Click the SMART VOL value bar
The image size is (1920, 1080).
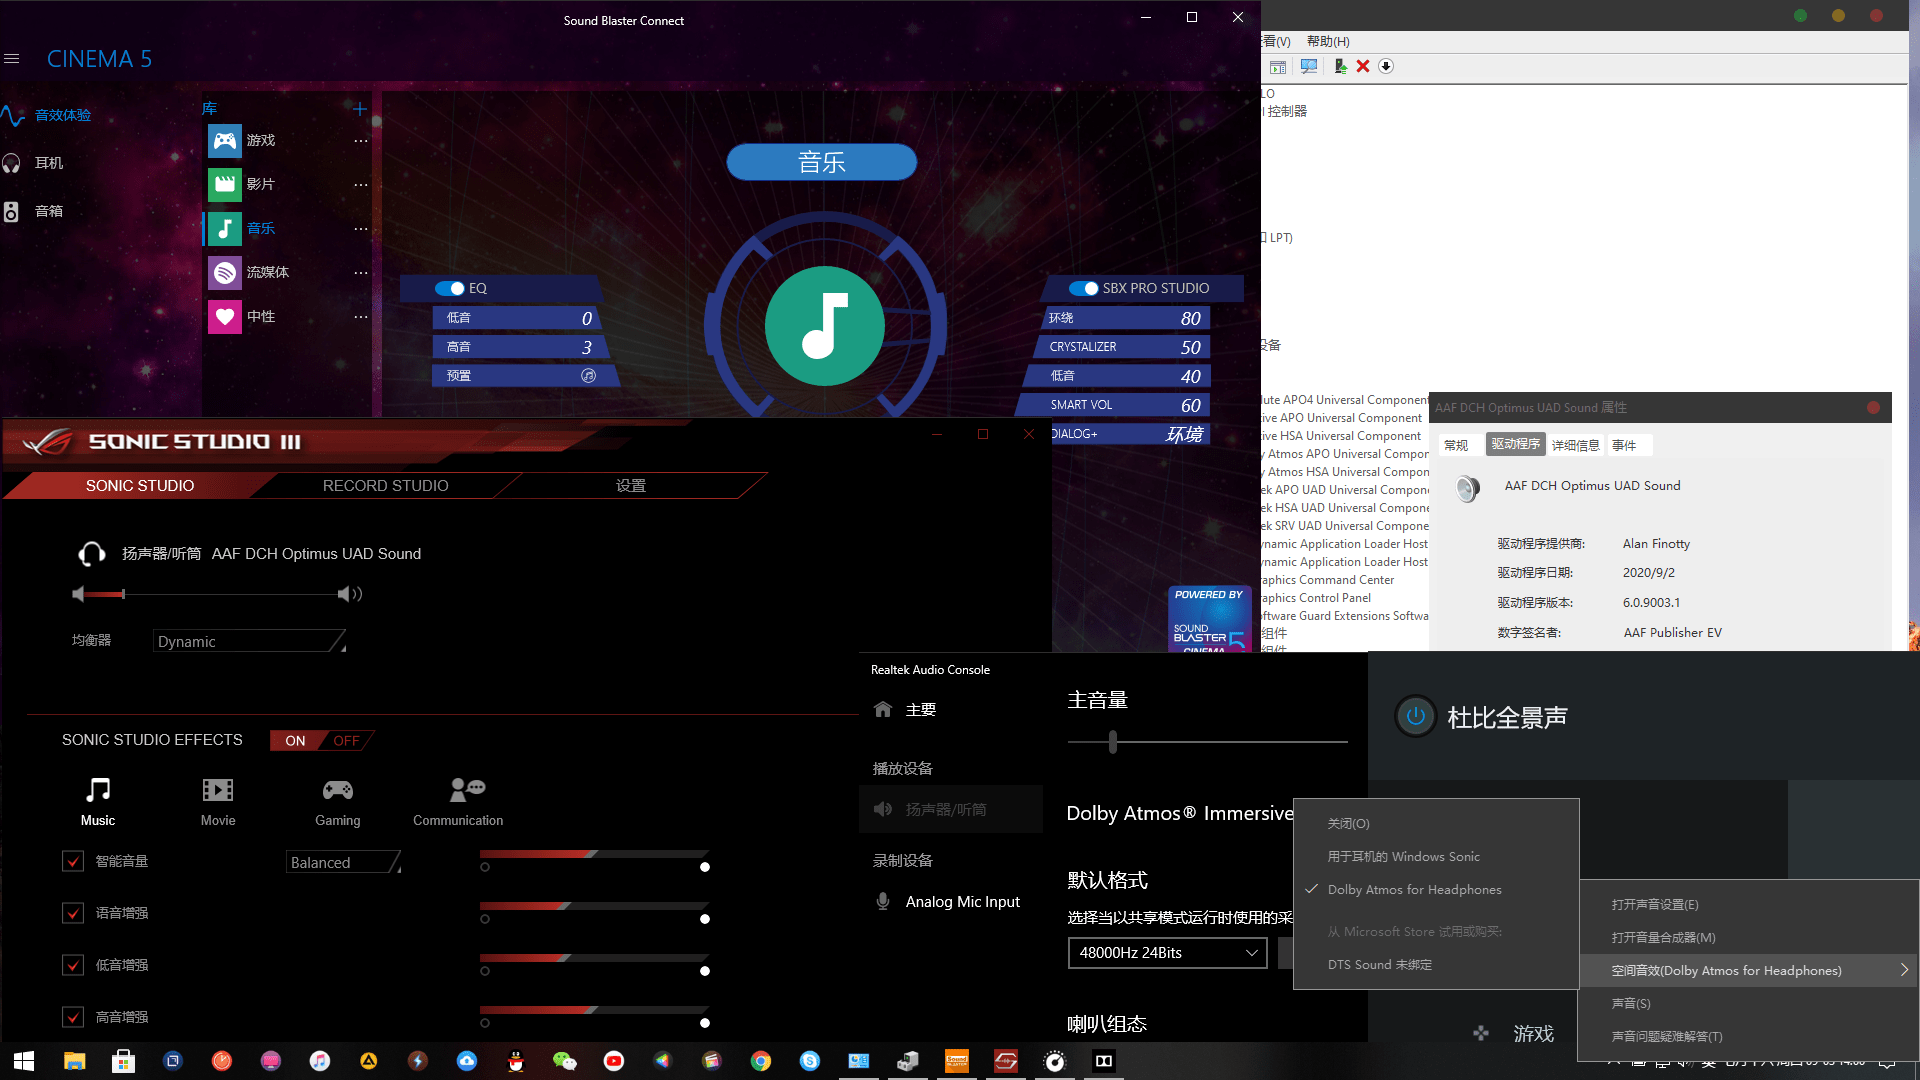(1113, 405)
